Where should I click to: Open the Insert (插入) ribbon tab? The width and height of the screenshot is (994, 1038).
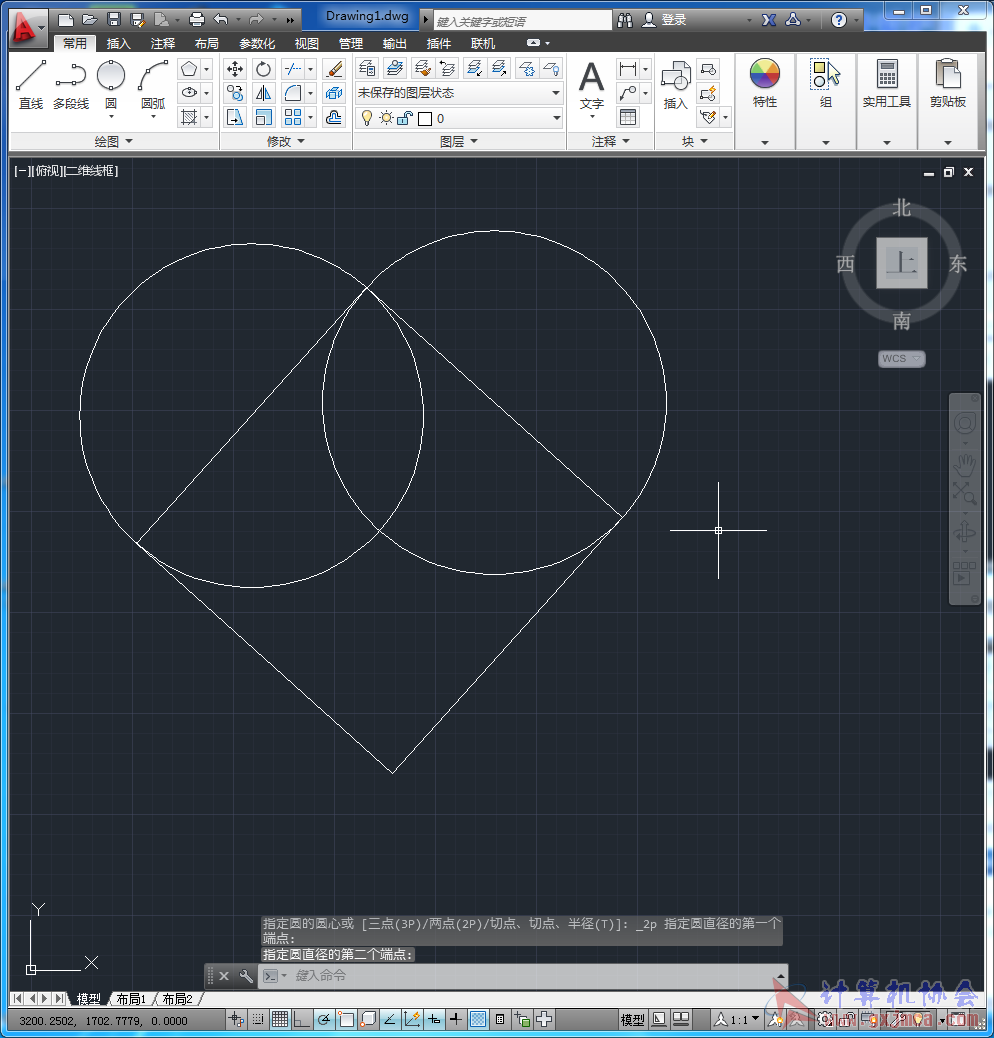pyautogui.click(x=118, y=44)
